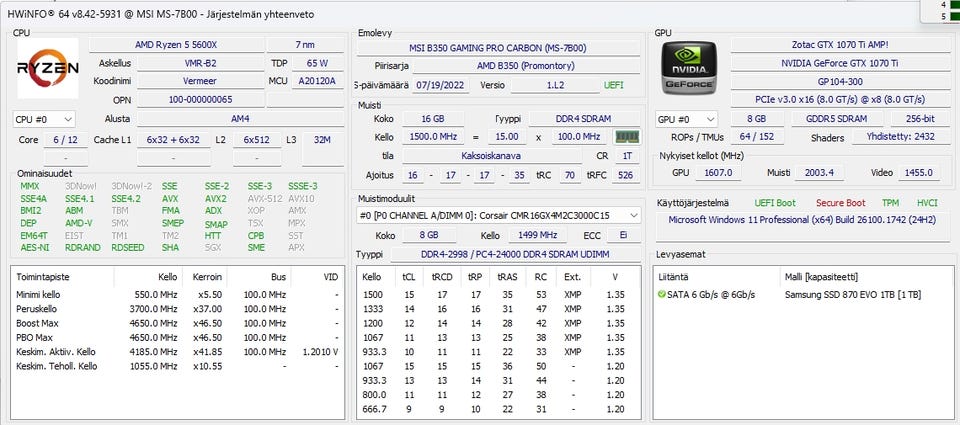
Task: Click the TPM indicator
Action: coord(890,203)
